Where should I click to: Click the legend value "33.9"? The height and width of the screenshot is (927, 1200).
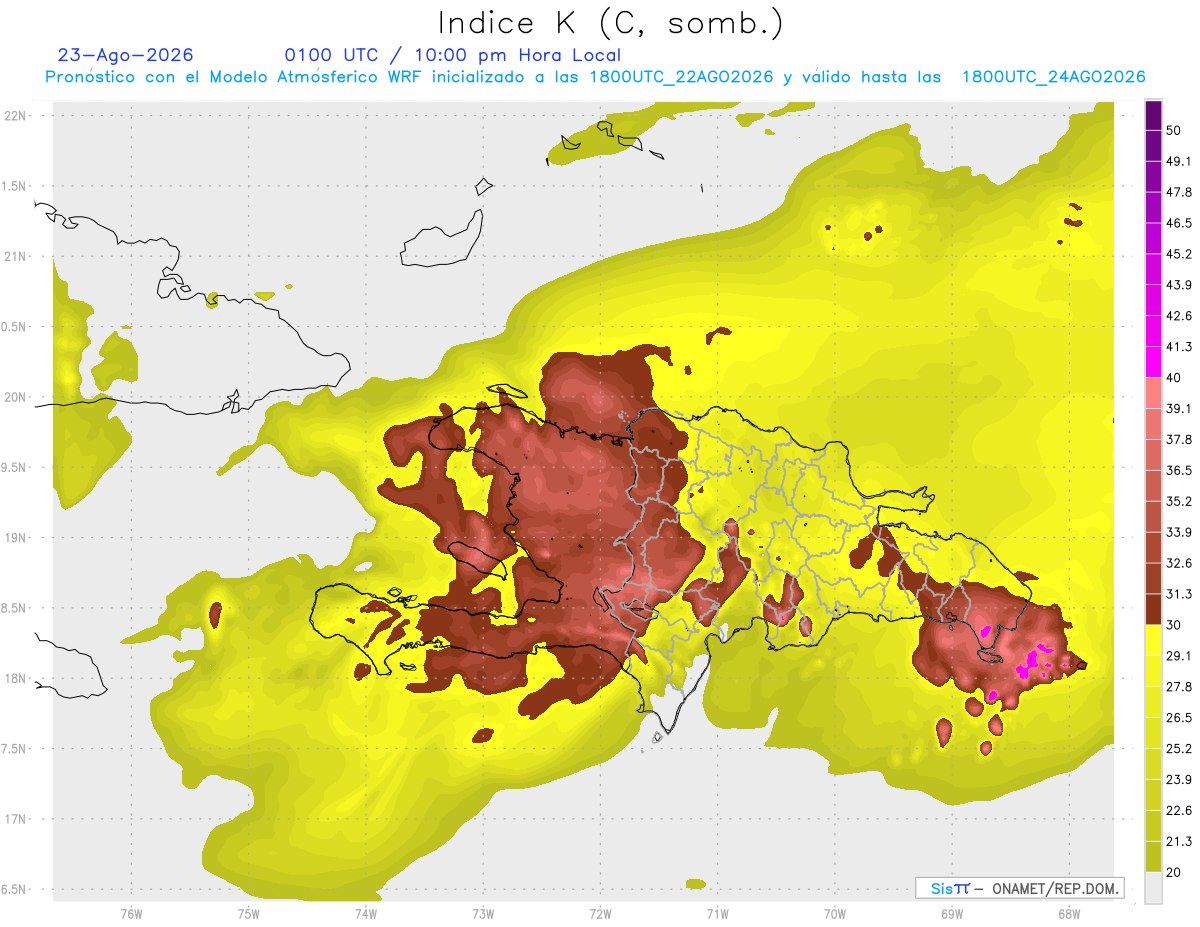coord(1179,532)
